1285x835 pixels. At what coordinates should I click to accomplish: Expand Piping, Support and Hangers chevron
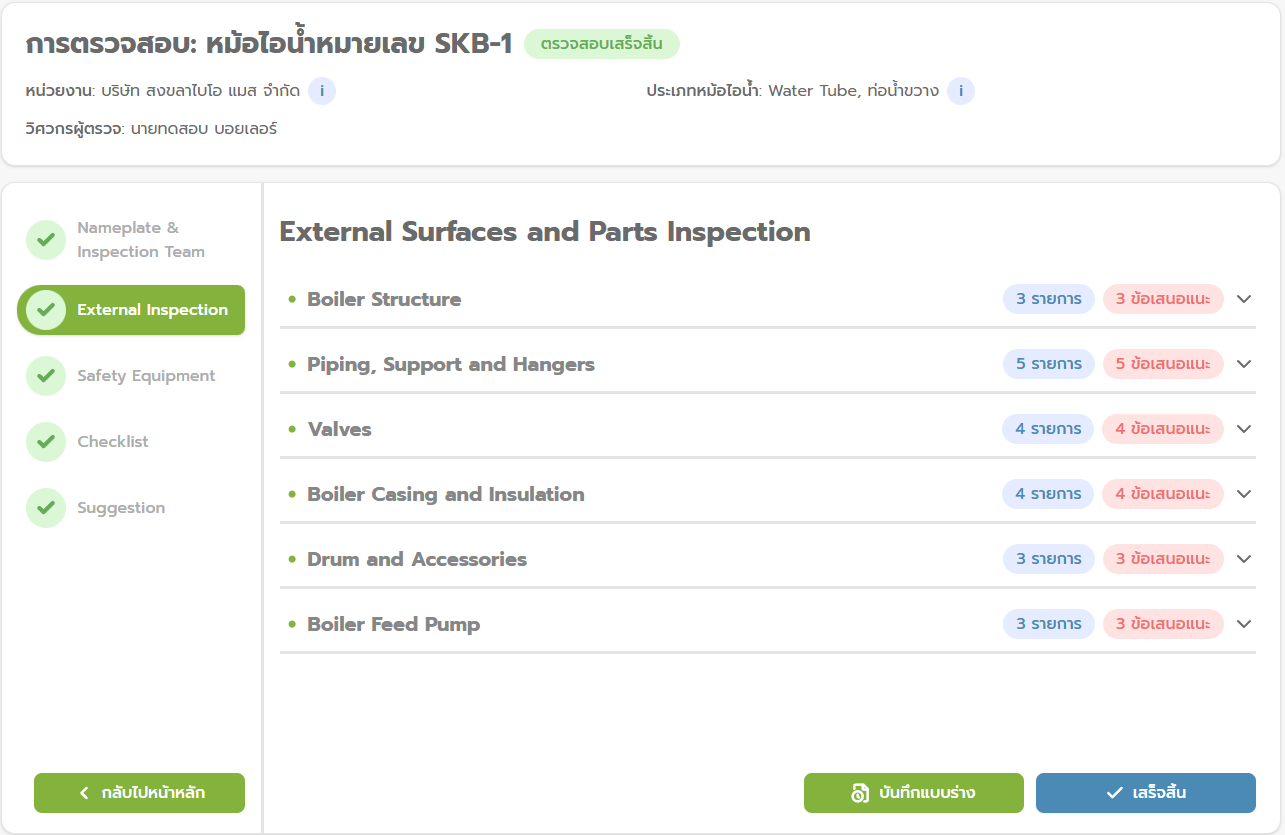(x=1244, y=364)
